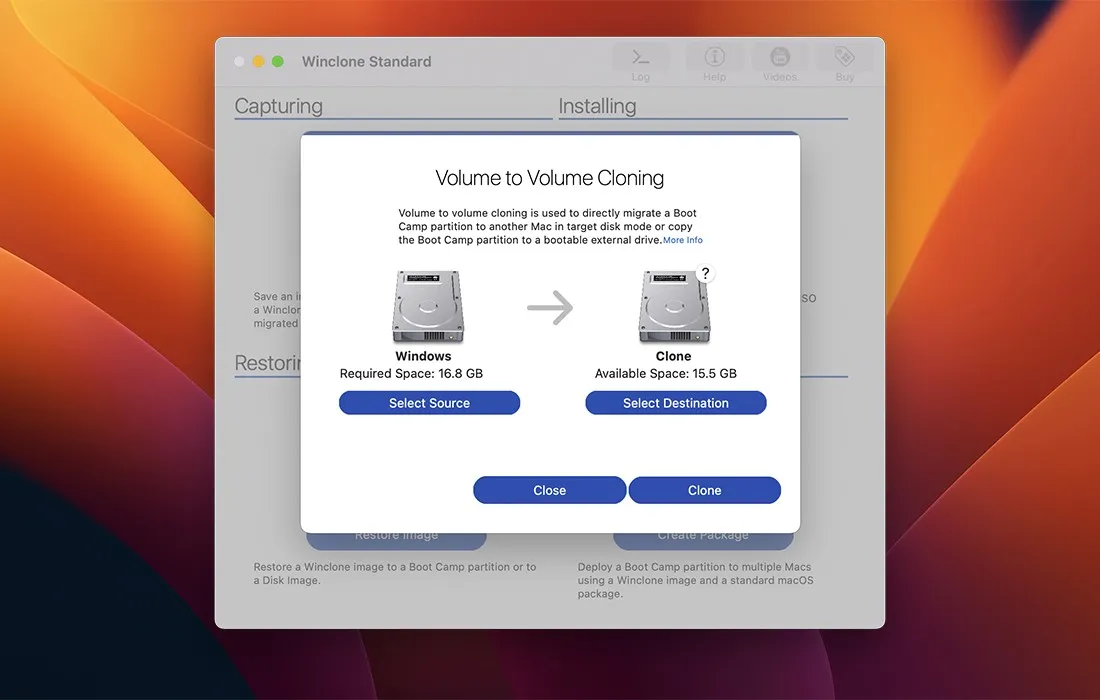Screen dimensions: 1100x700
Task: Click the Select Source button
Action: [x=429, y=402]
